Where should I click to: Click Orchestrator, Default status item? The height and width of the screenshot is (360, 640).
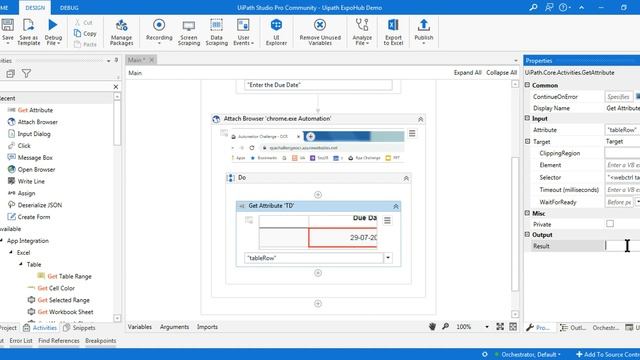pos(527,354)
